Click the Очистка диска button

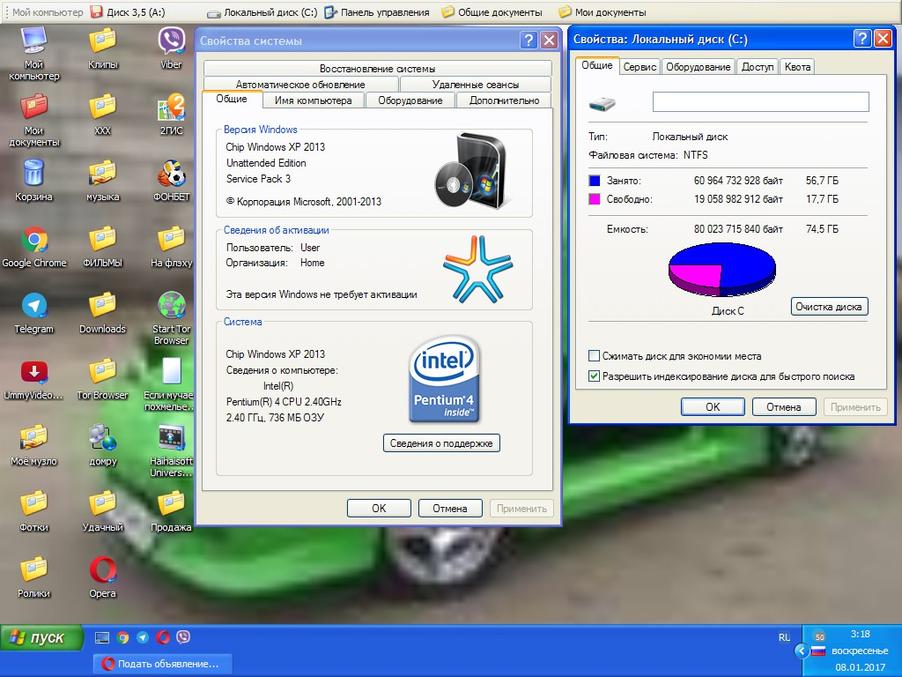[828, 307]
